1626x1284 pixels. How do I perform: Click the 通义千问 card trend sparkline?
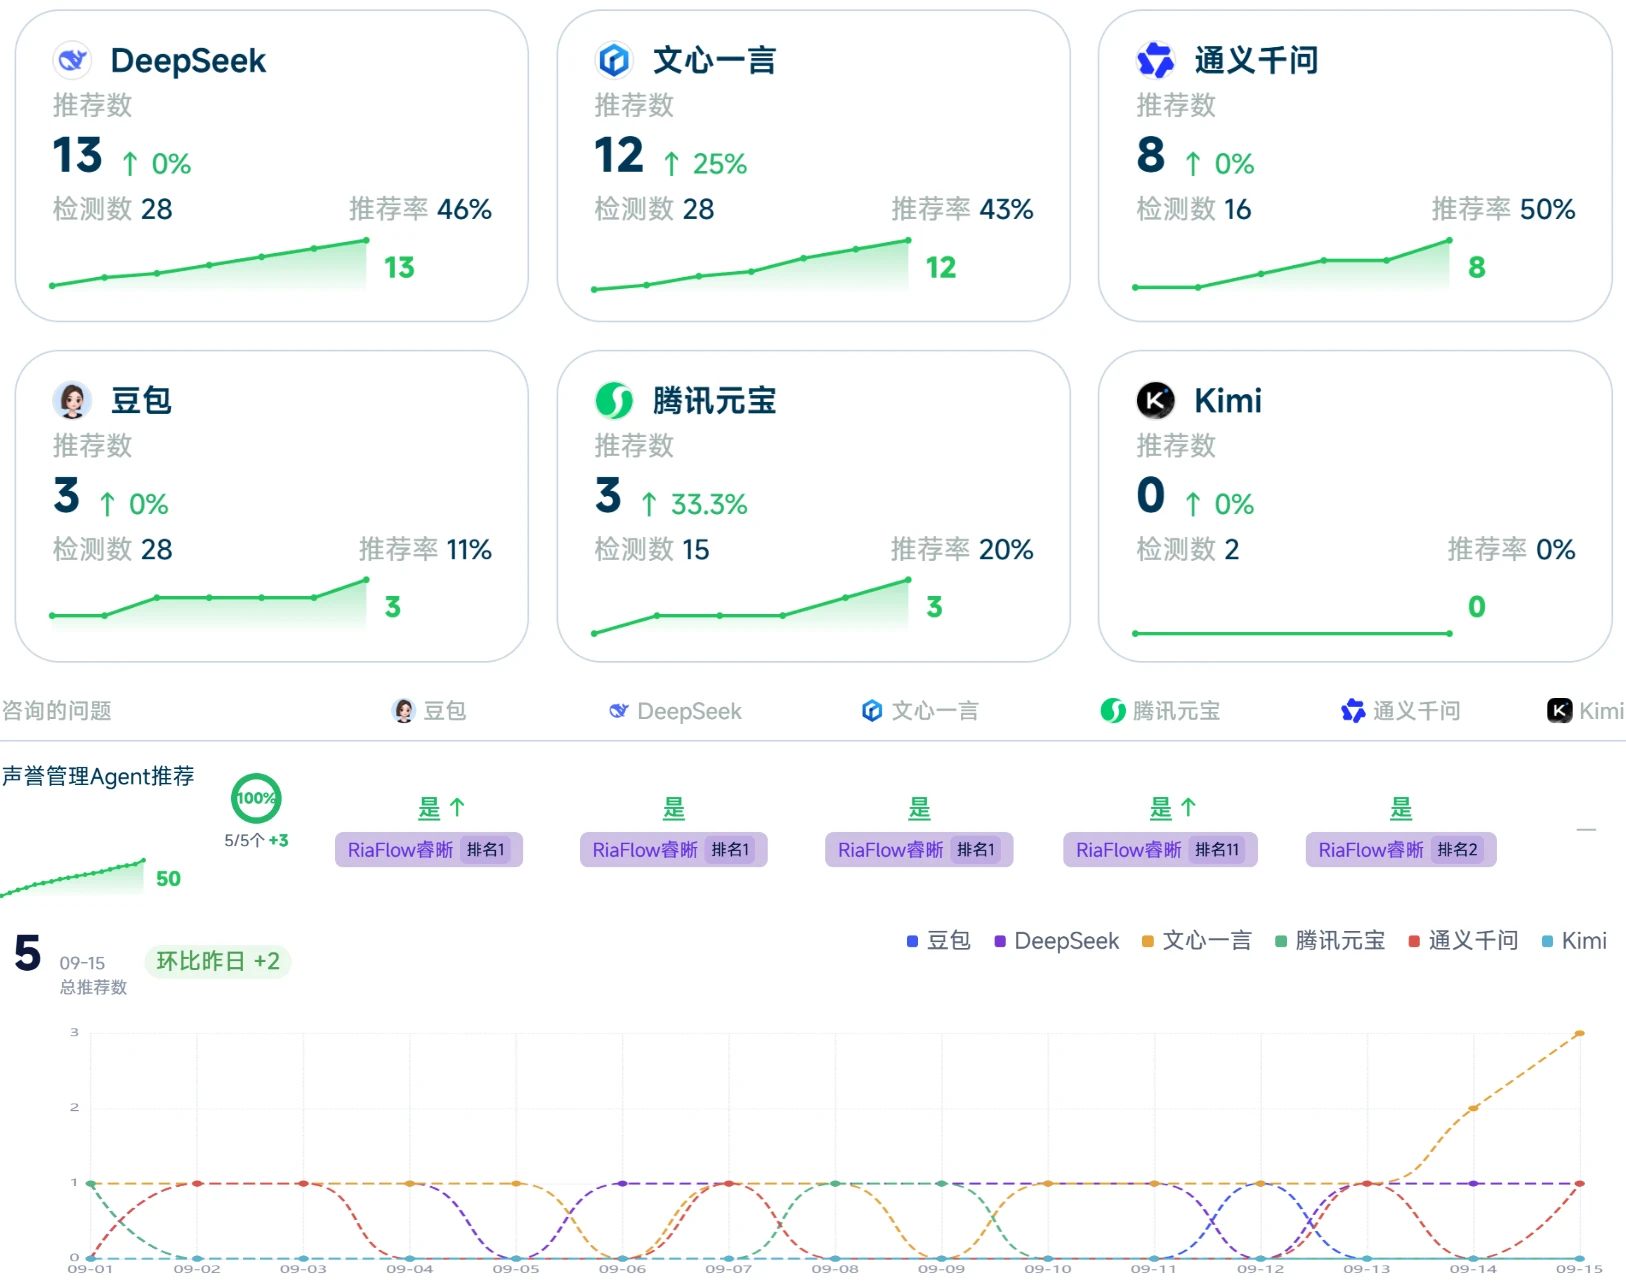point(1292,264)
